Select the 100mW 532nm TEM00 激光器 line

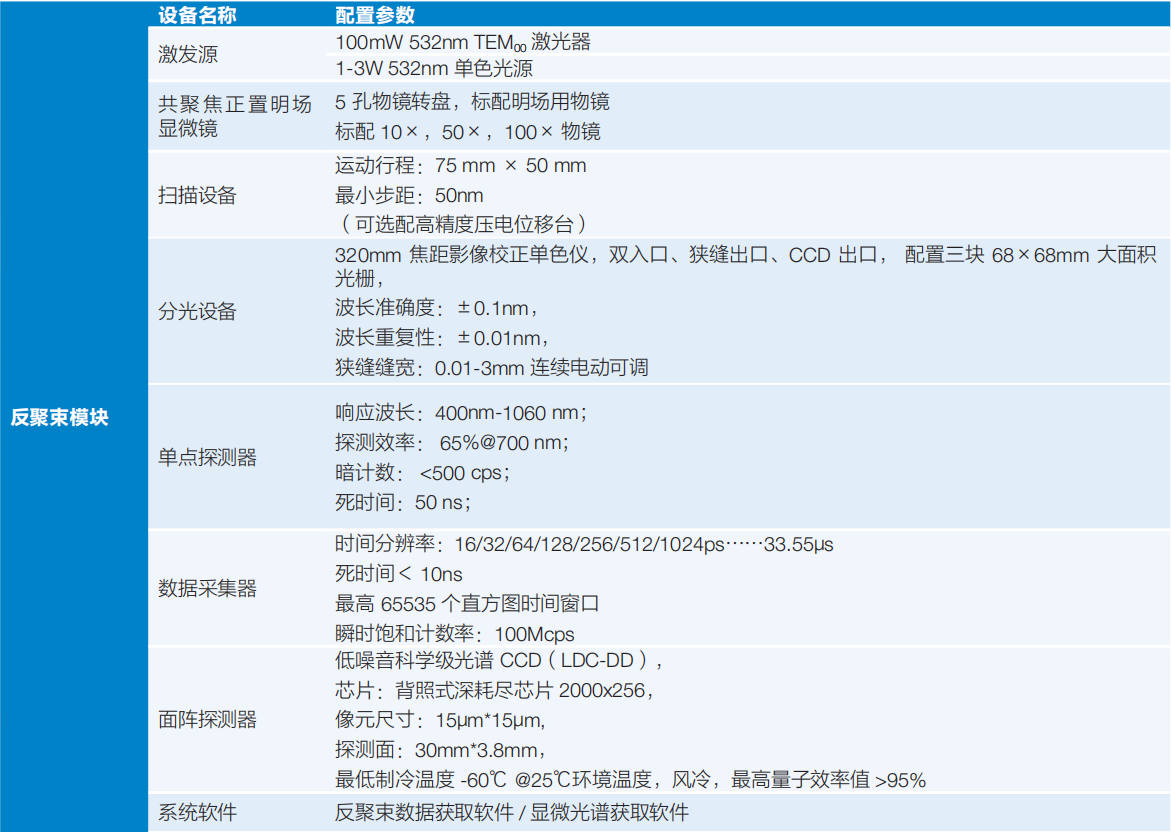tap(462, 42)
